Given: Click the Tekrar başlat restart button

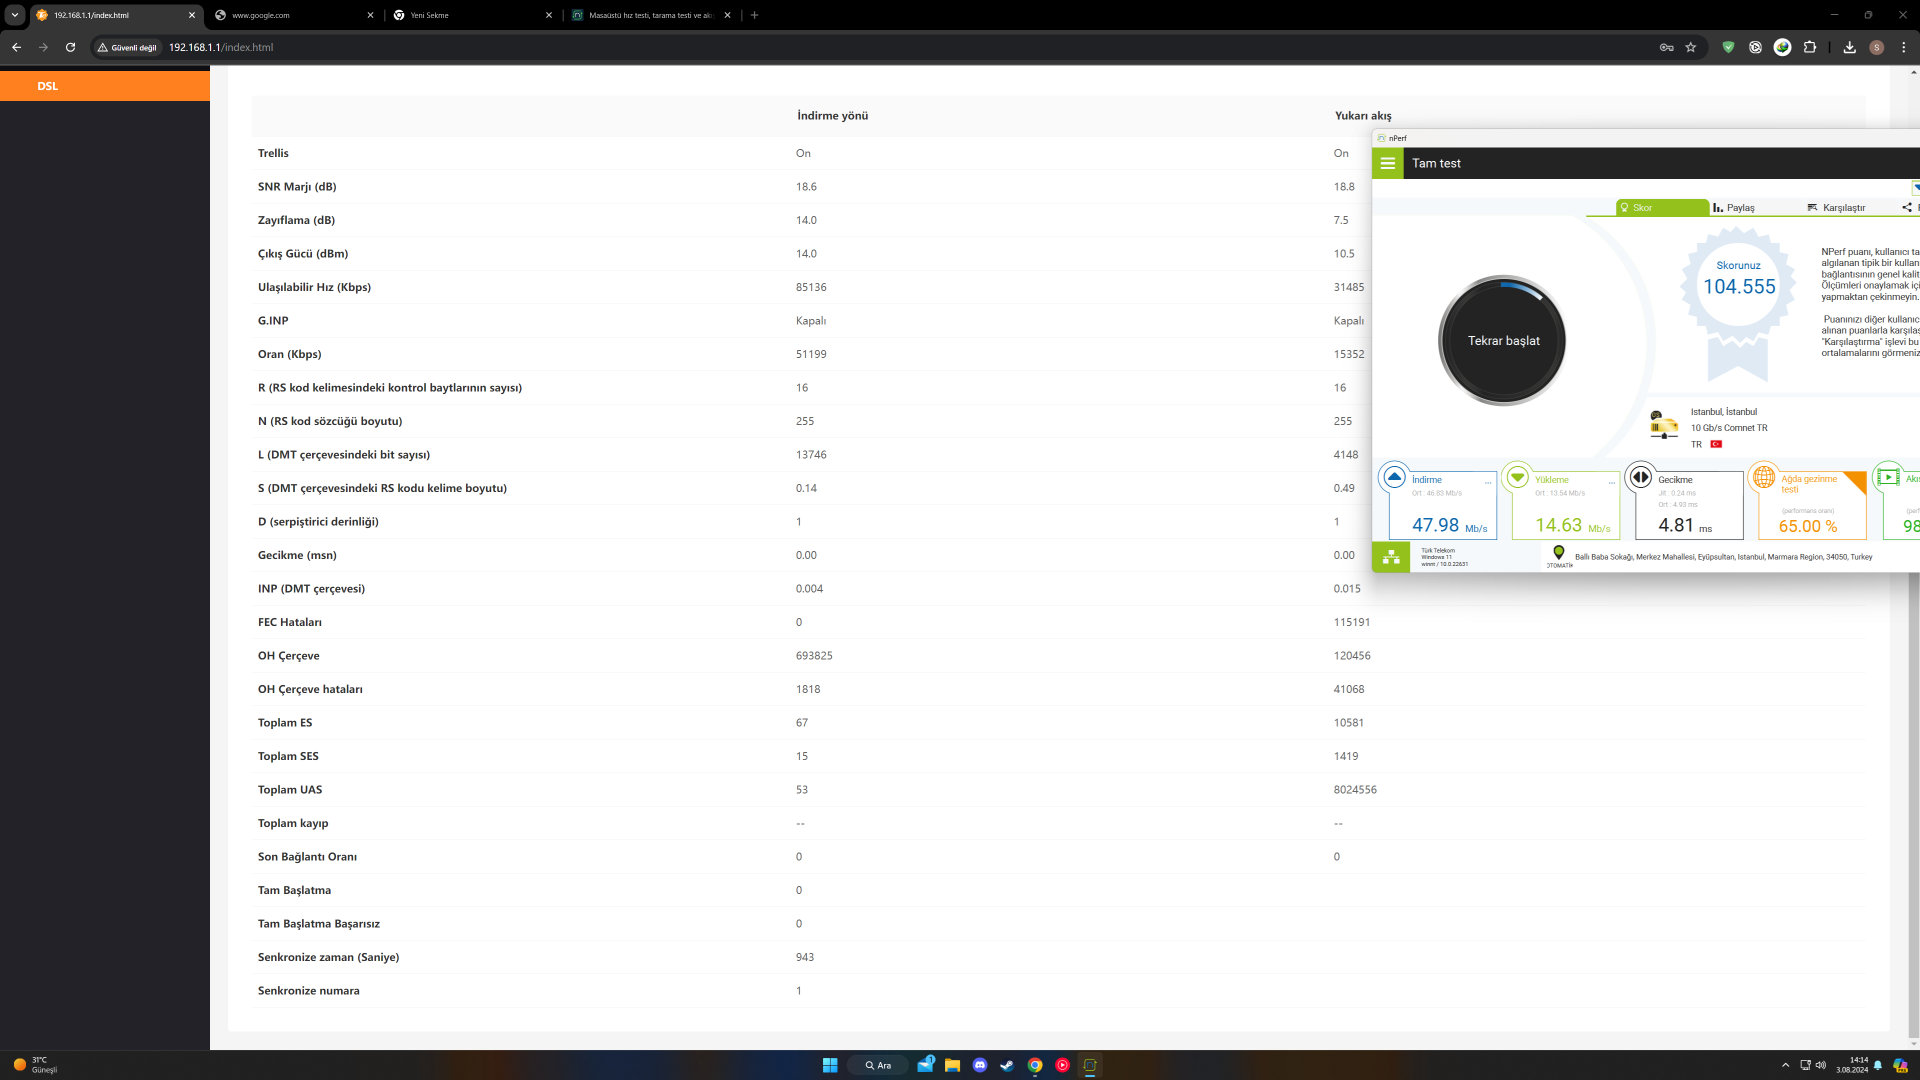Looking at the screenshot, I should click(1502, 341).
